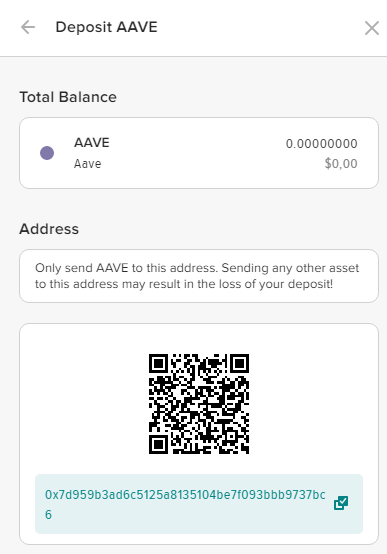Select the 0x7d959b3a deposit address text
Screen dimensions: 387x554
click(185, 504)
